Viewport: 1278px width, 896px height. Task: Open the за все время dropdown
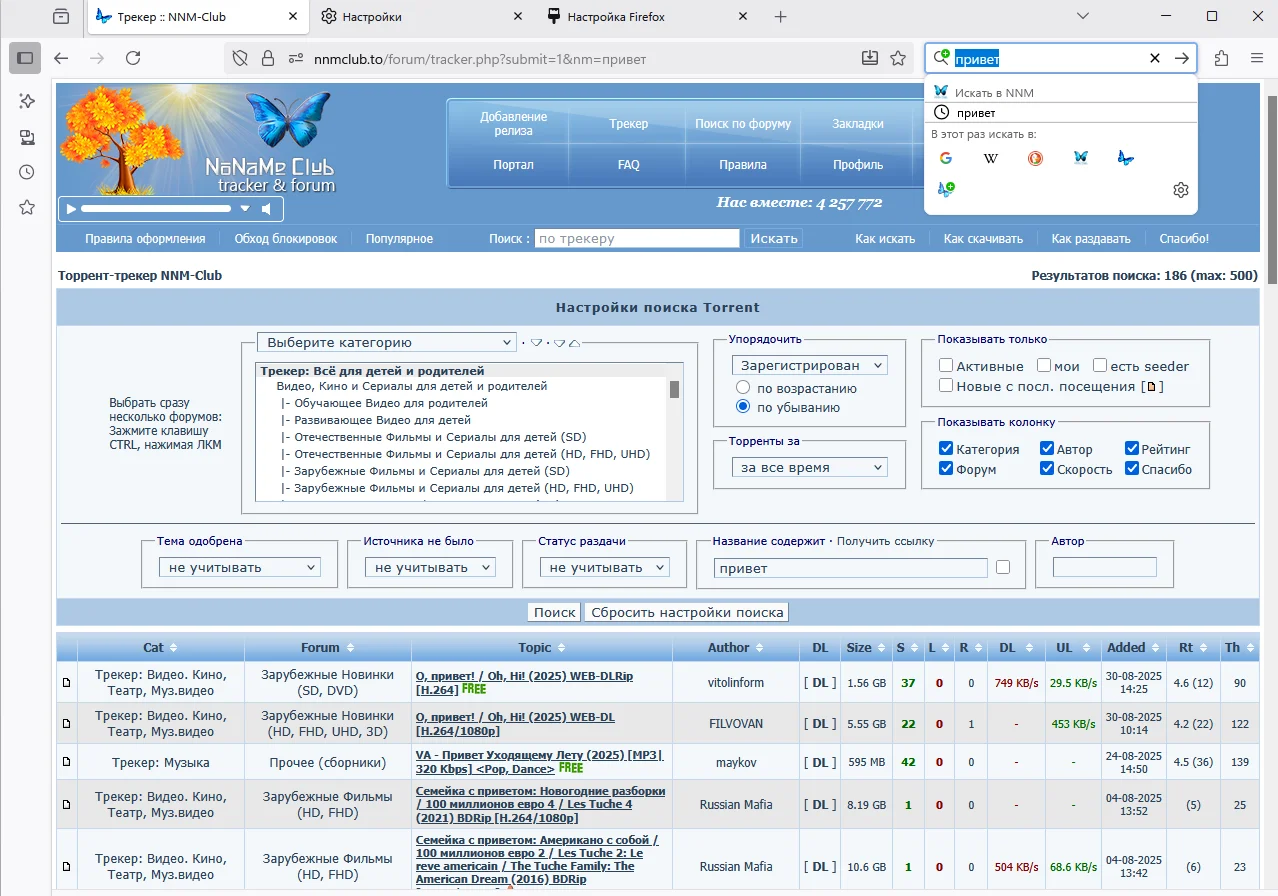tap(809, 467)
